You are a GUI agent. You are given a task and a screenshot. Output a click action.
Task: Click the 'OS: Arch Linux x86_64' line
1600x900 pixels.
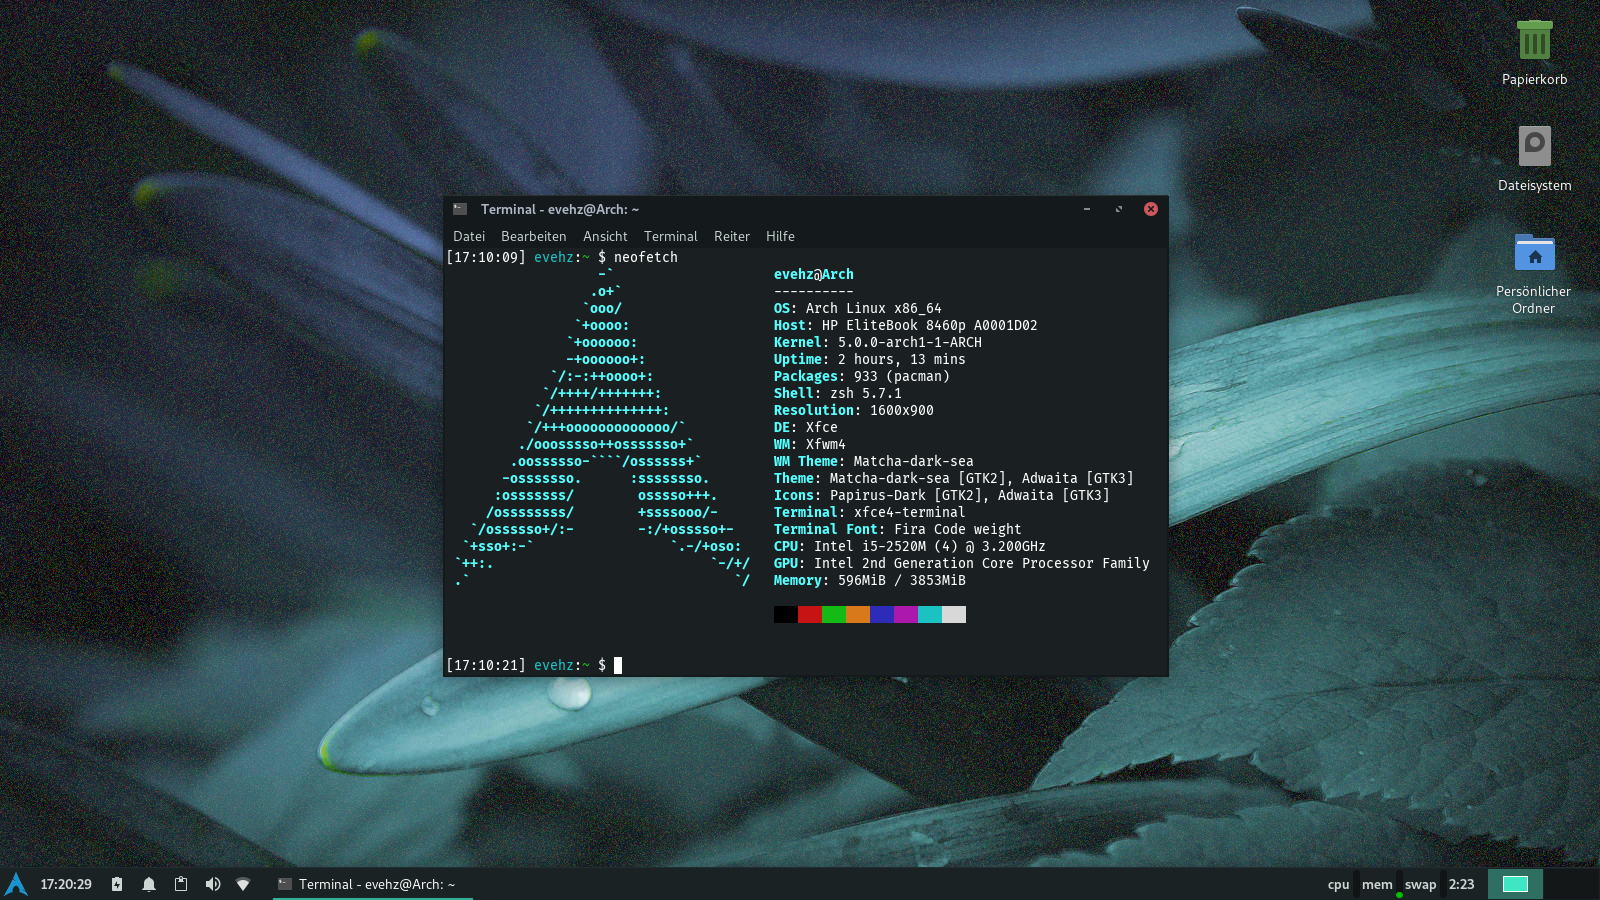click(858, 308)
